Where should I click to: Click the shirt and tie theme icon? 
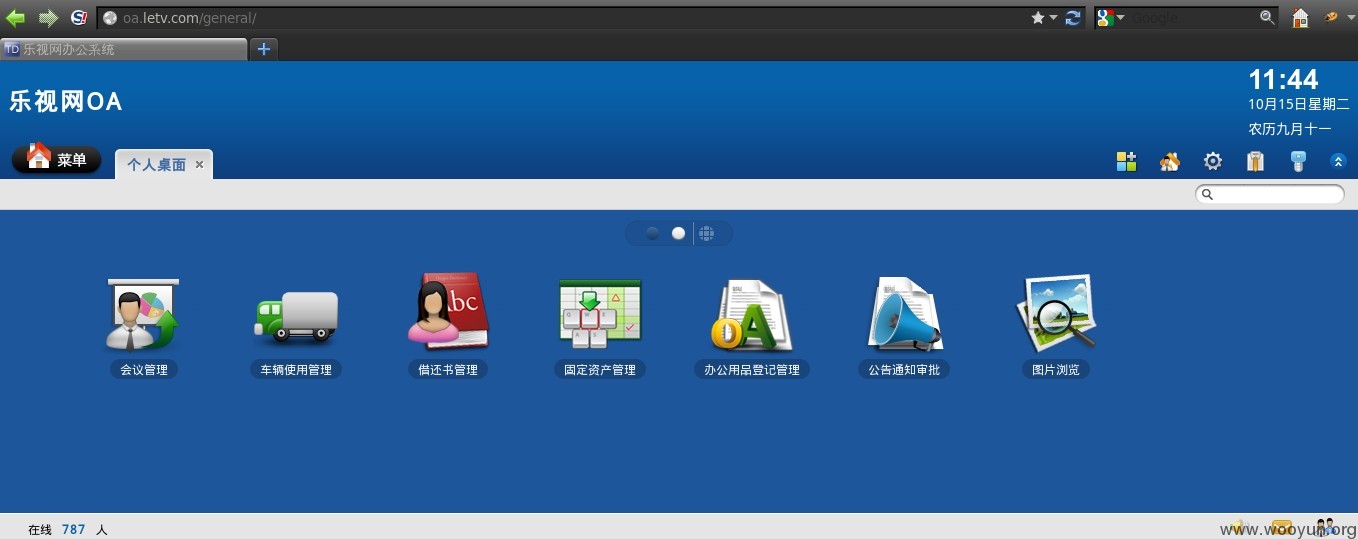1255,161
